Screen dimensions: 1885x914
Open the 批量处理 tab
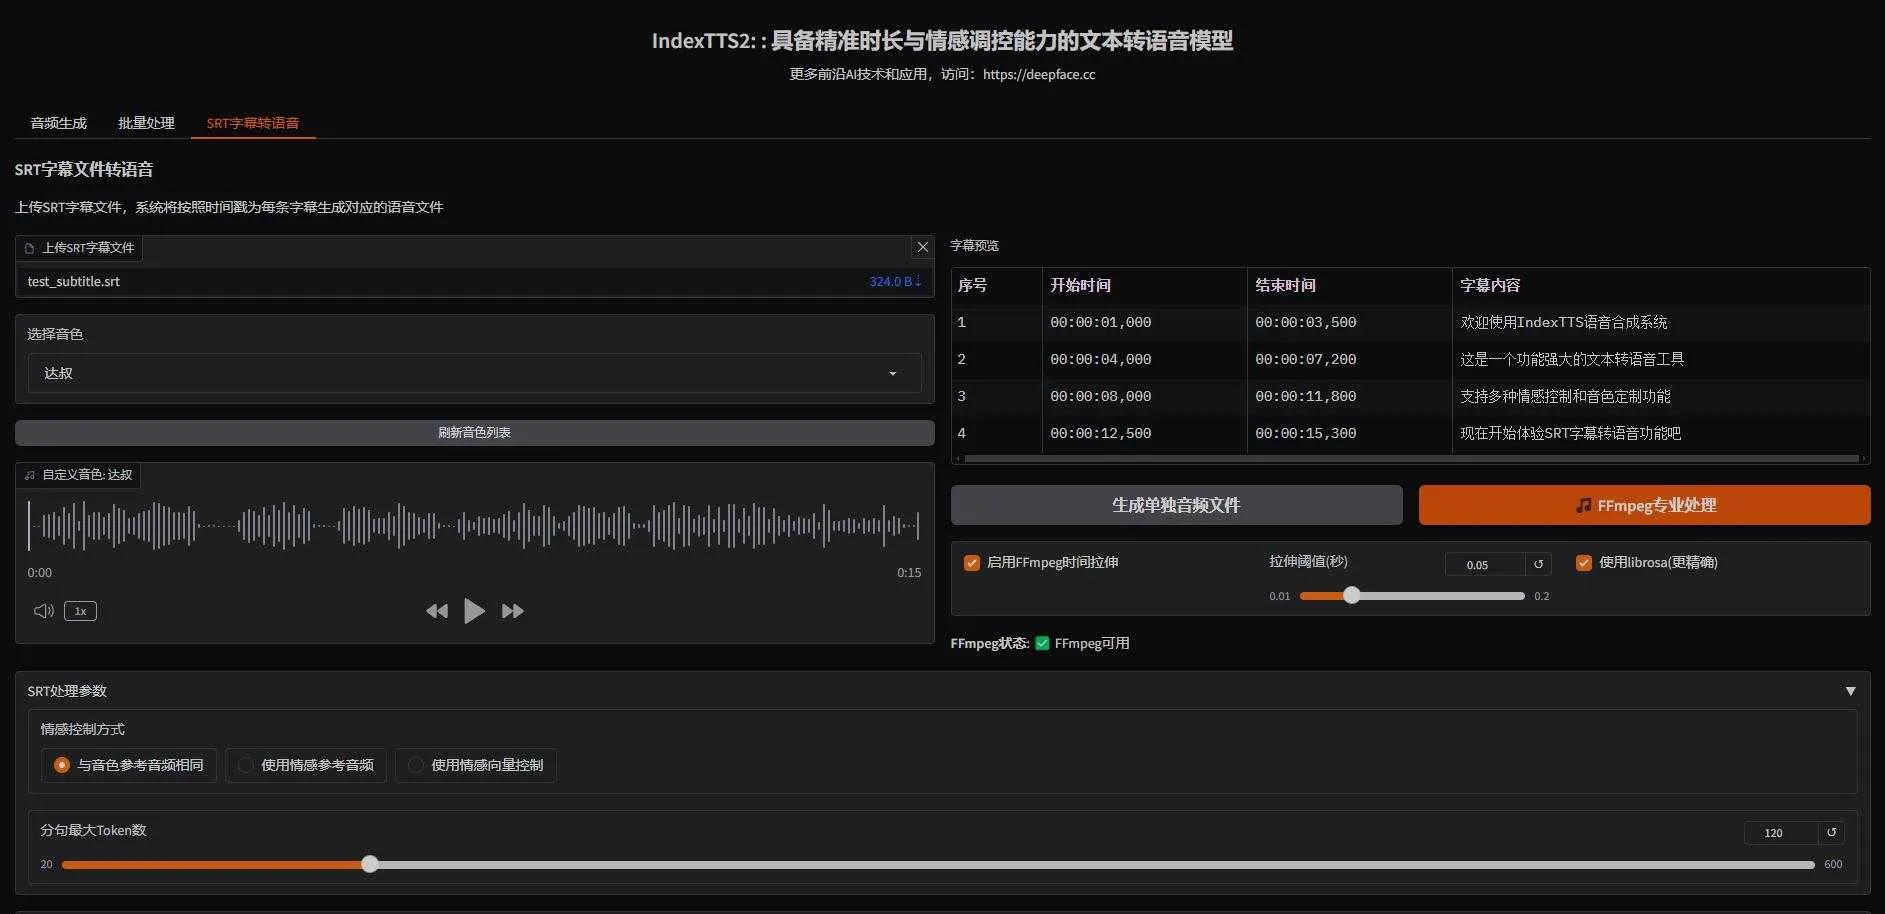(146, 123)
